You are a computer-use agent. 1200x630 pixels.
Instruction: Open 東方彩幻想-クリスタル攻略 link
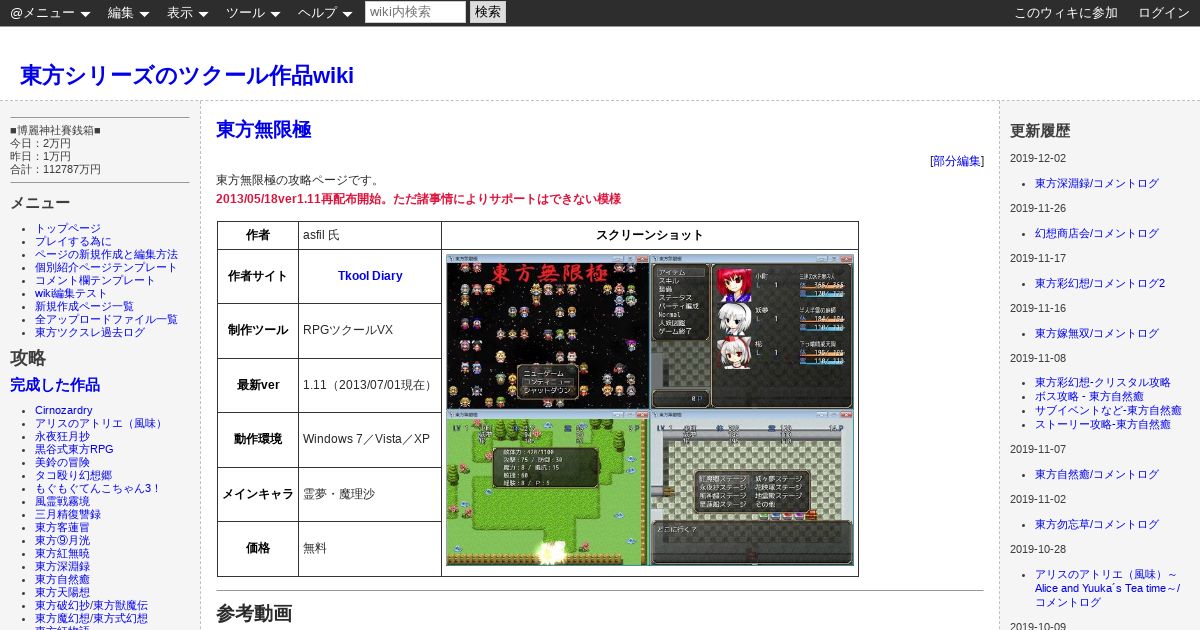(1103, 383)
